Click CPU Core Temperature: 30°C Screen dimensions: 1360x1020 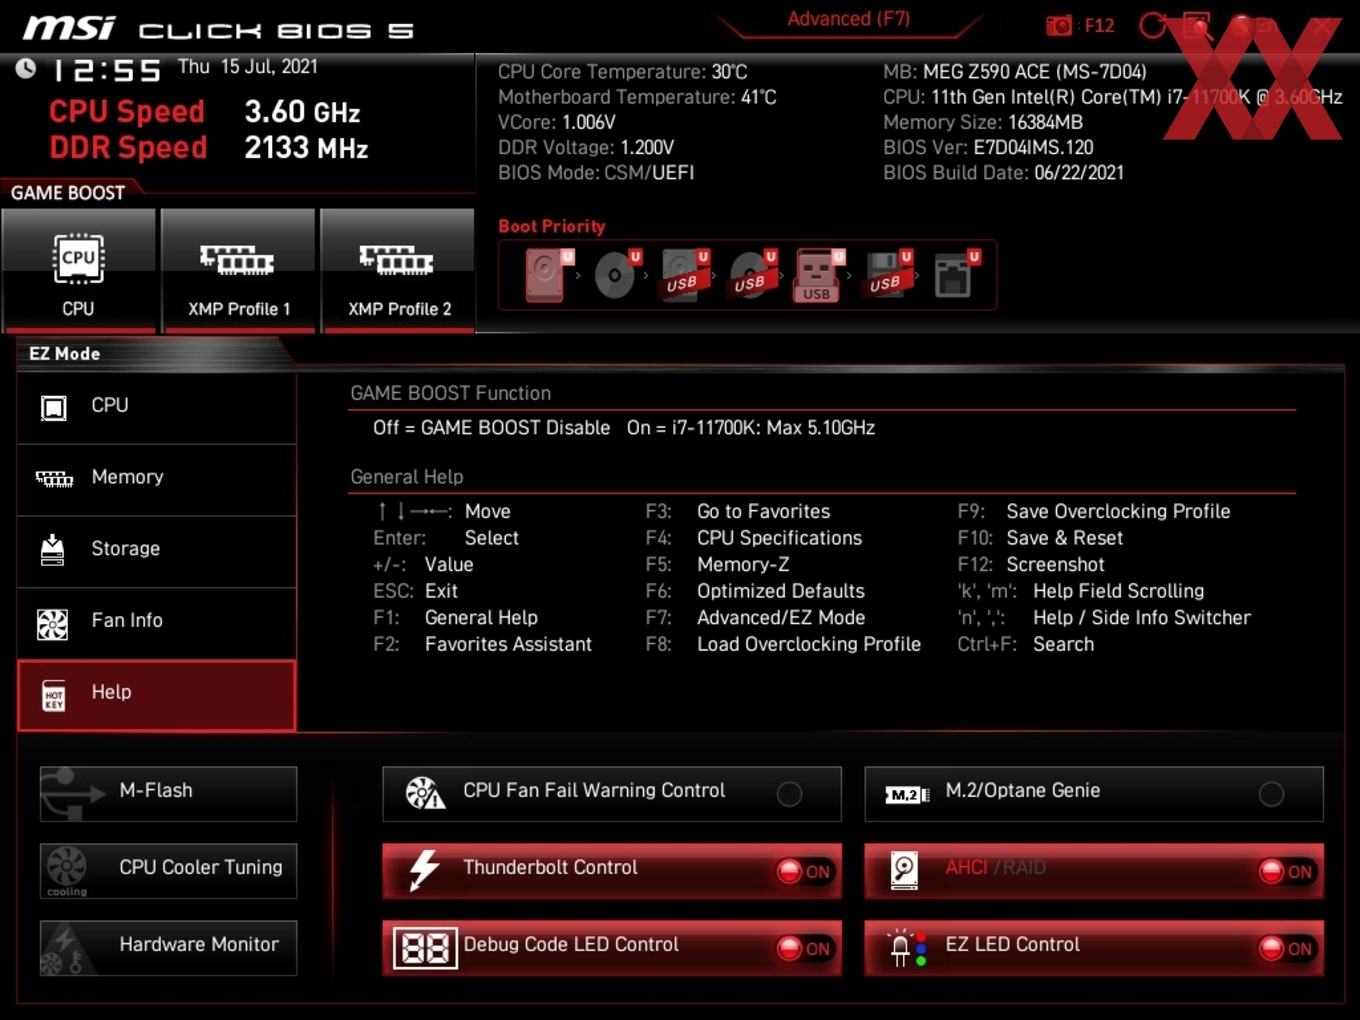(622, 72)
